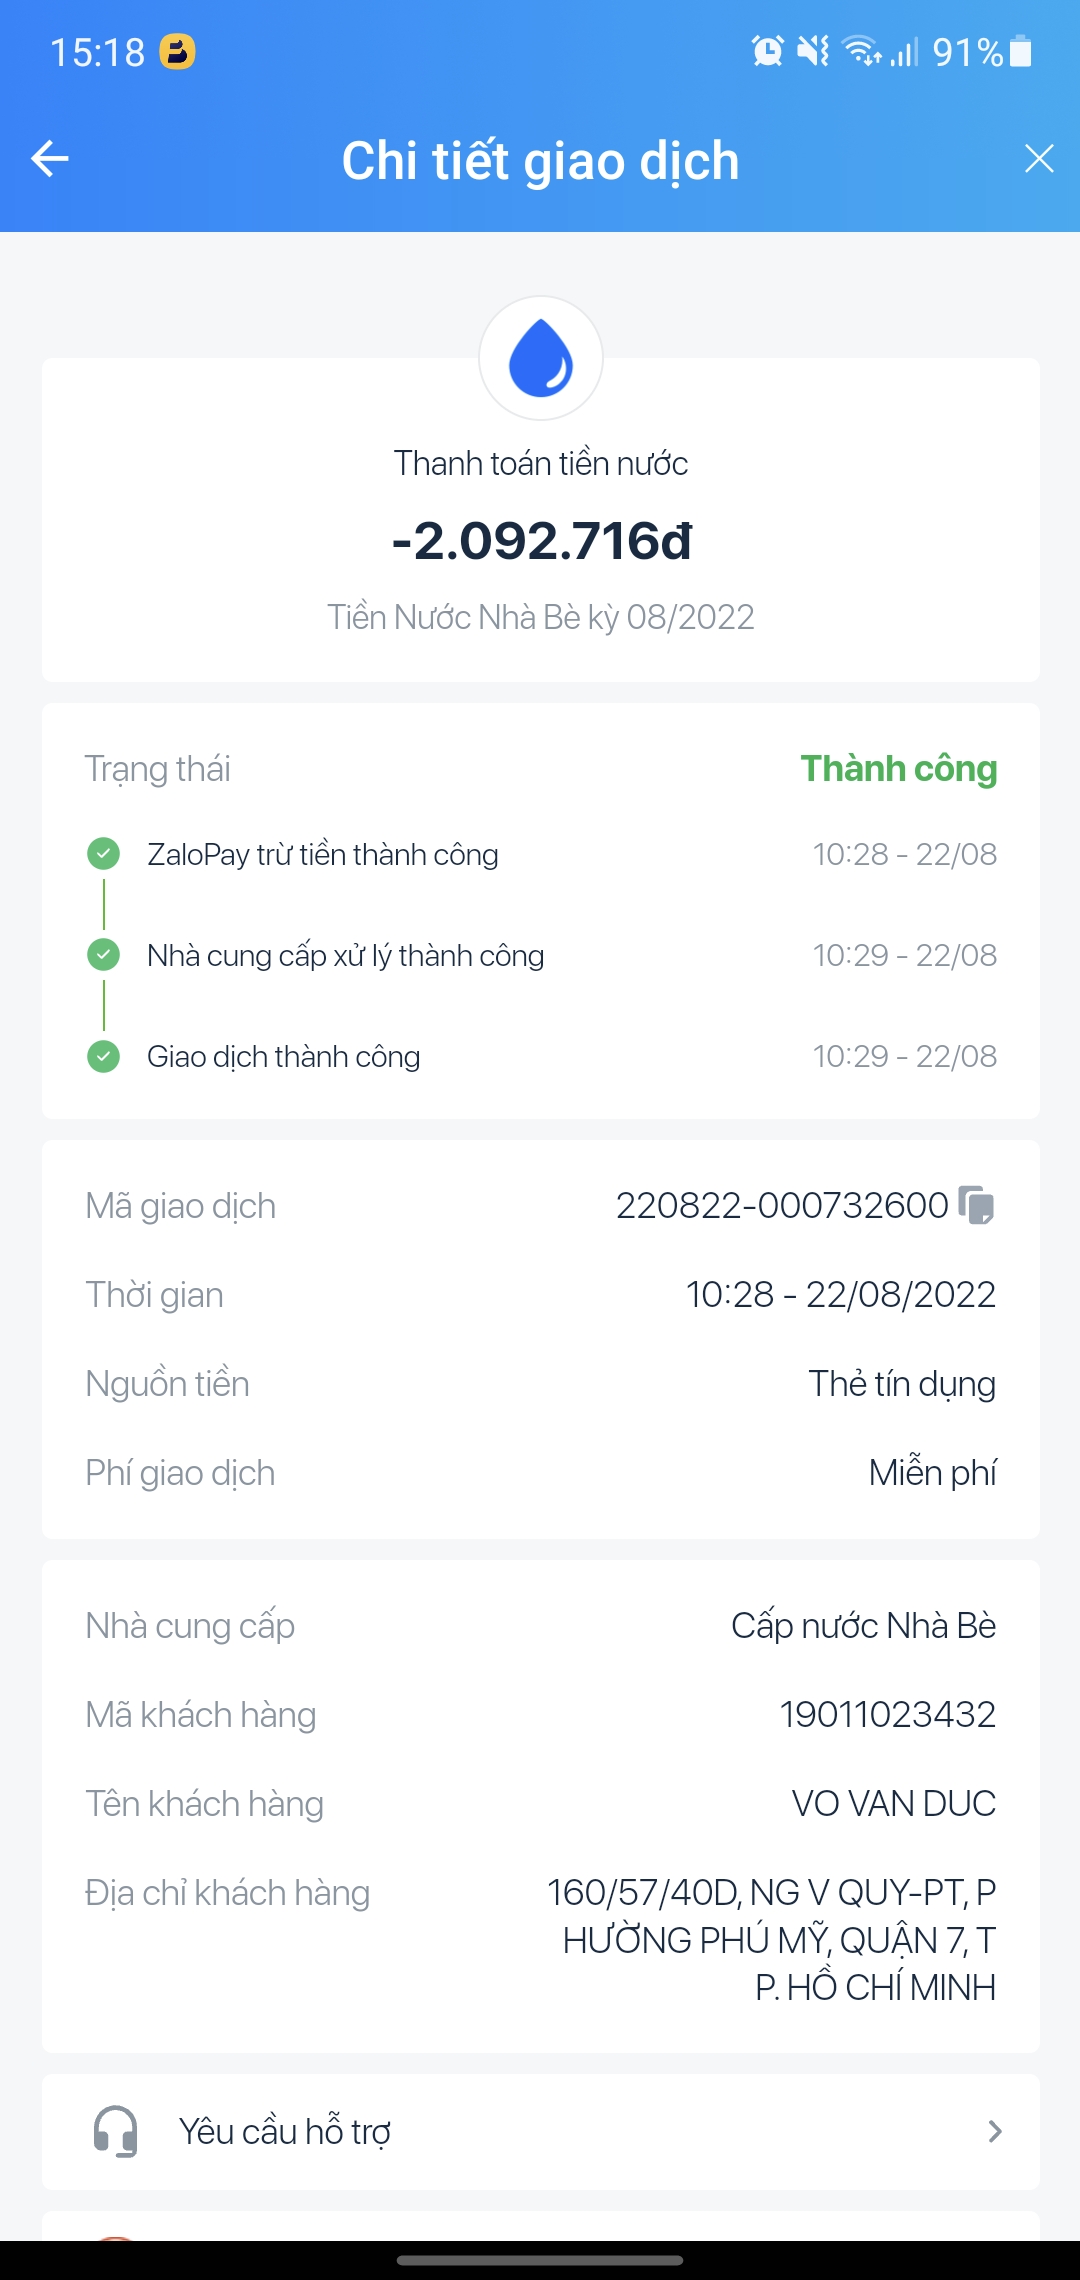
Task: Copy the transaction code
Action: tap(976, 1205)
